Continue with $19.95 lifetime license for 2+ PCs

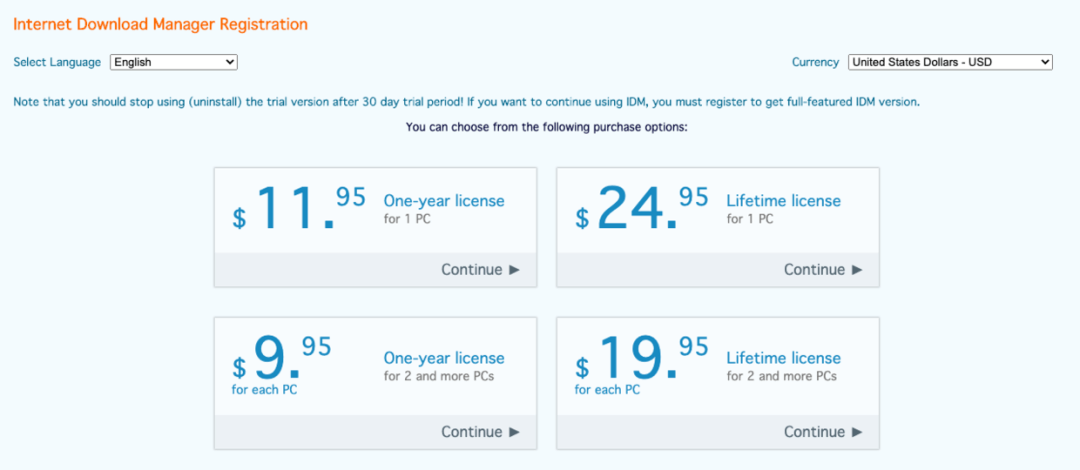click(823, 432)
